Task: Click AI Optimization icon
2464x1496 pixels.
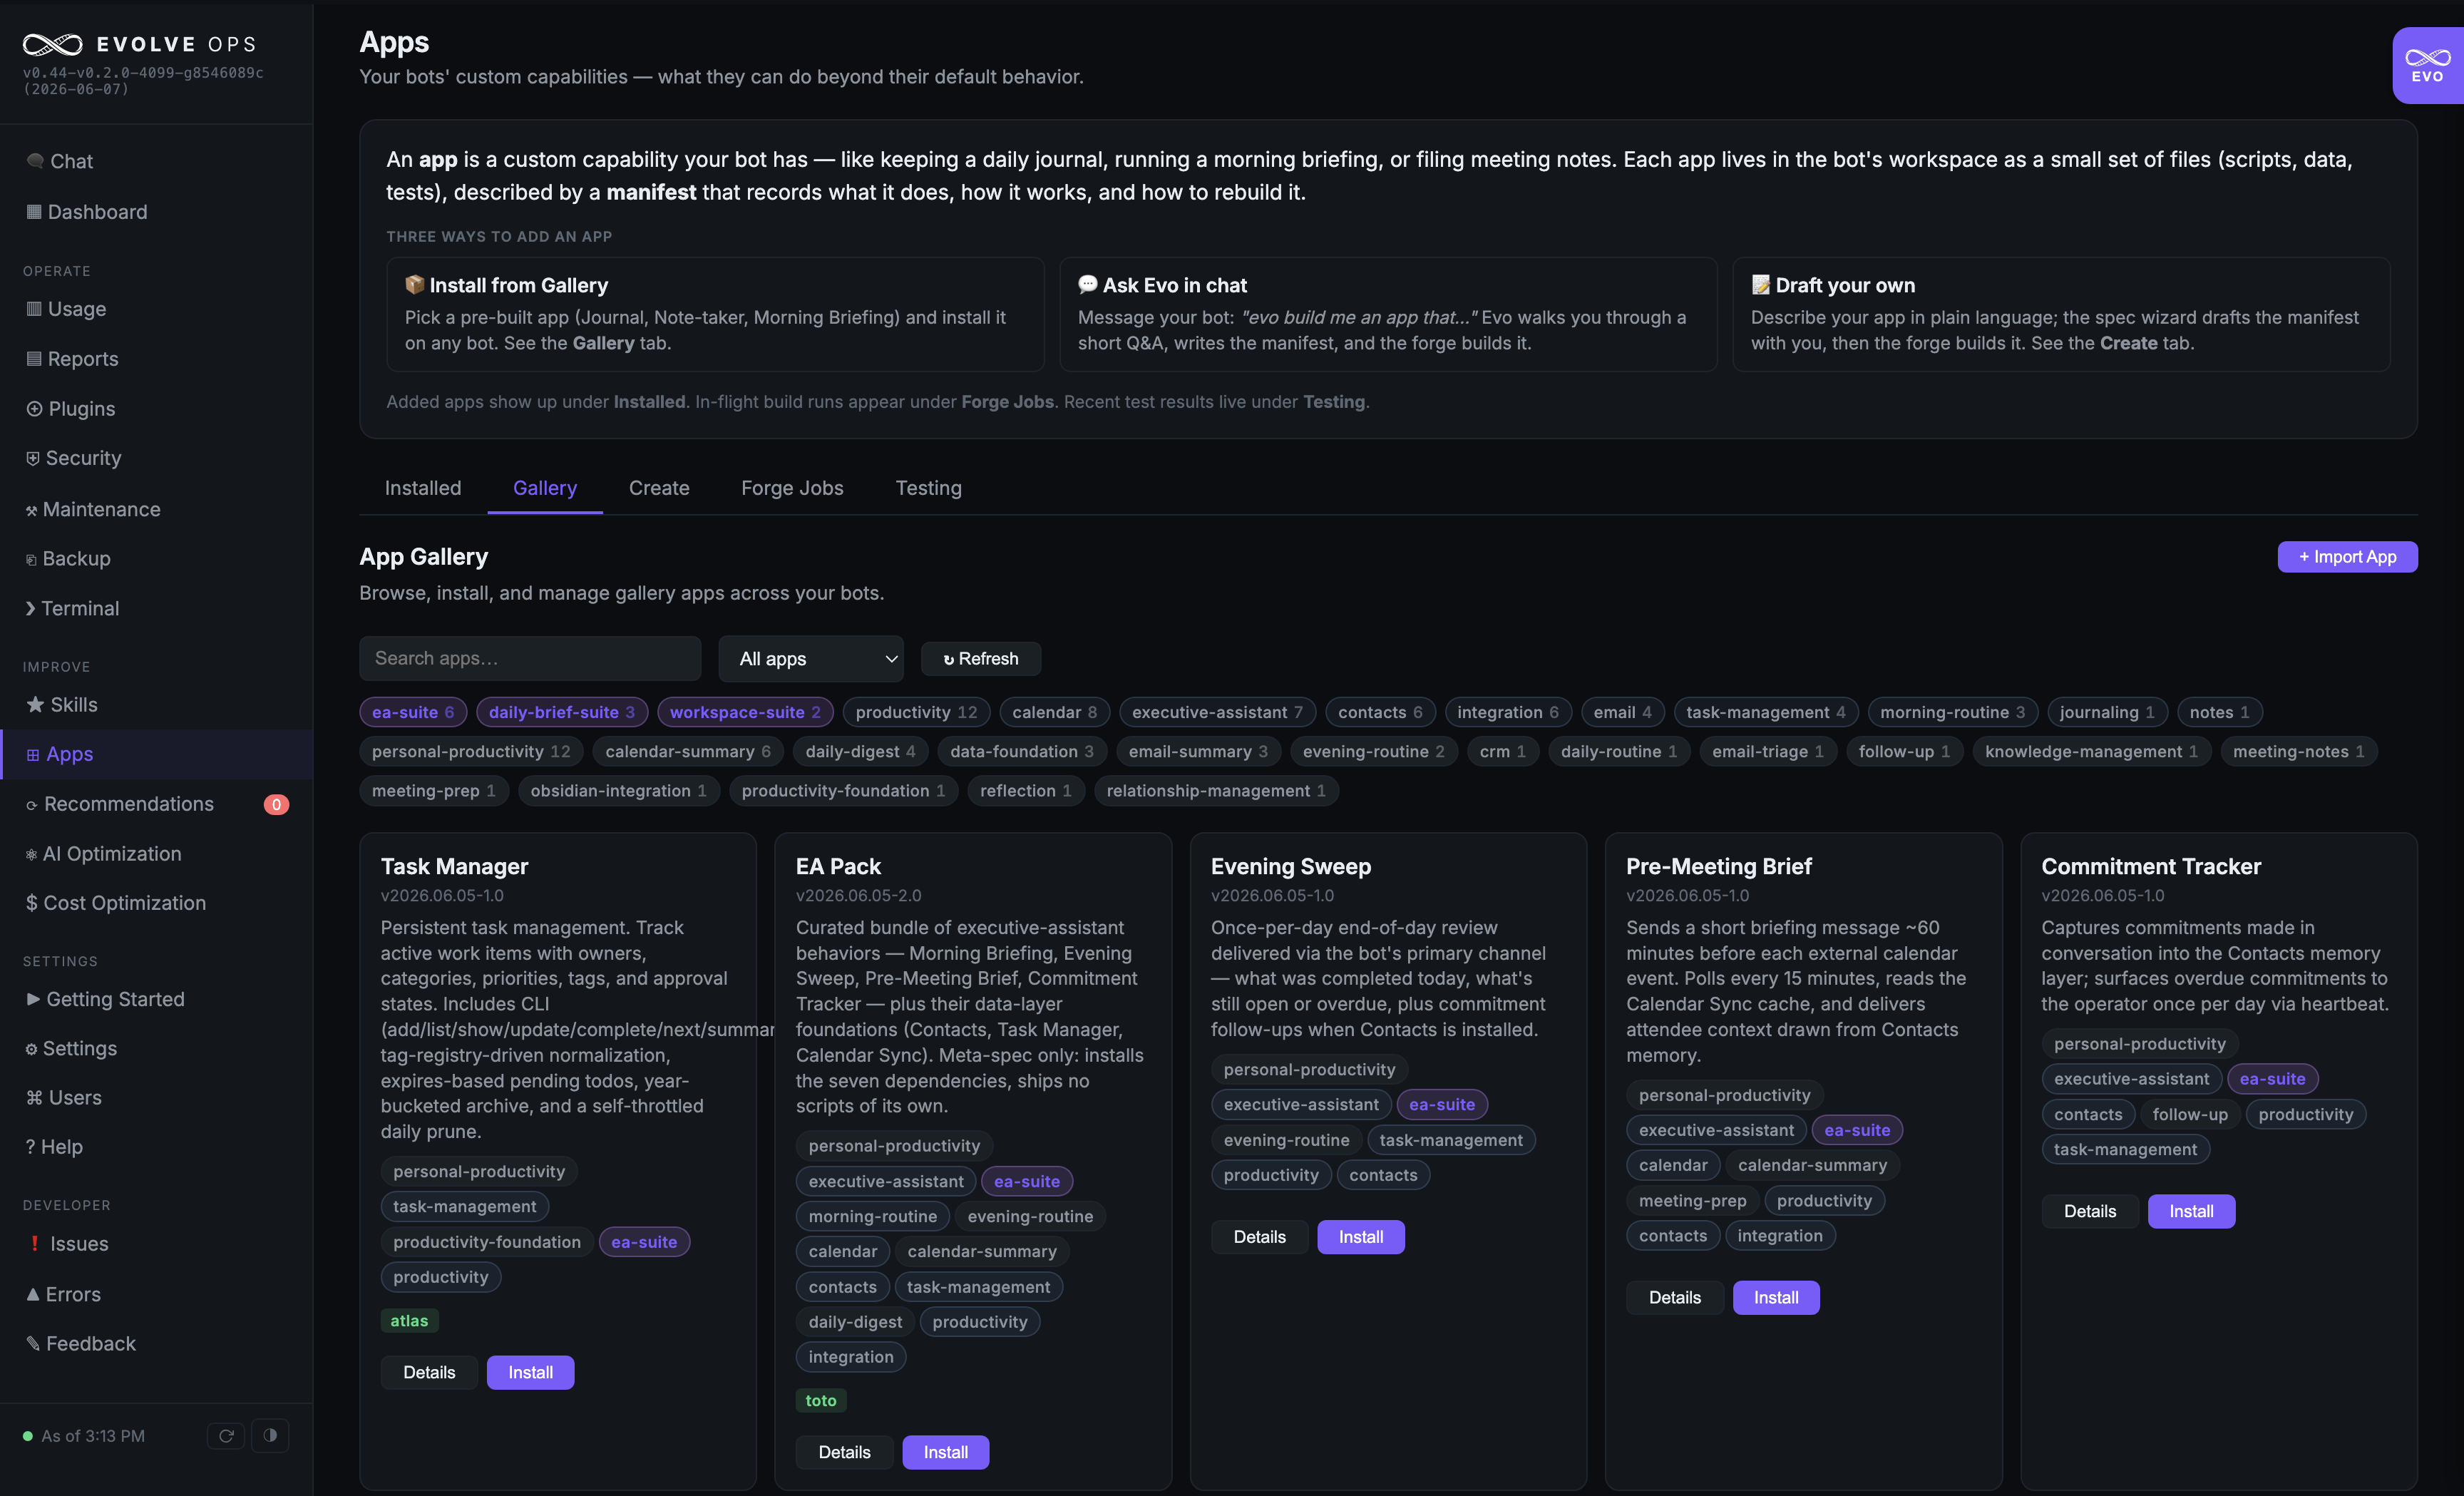Action: pyautogui.click(x=32, y=855)
